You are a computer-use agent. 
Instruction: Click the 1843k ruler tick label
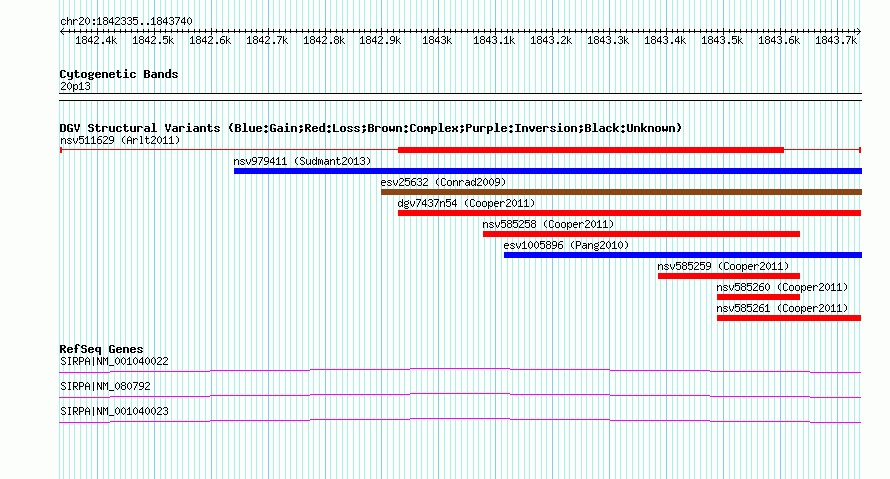coord(437,40)
